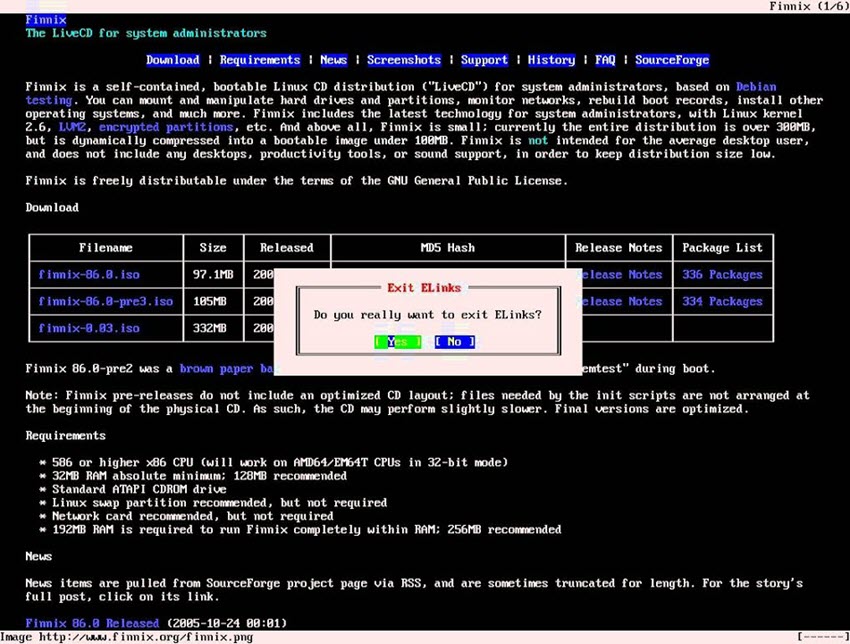
Task: Click the Size column header
Action: point(213,248)
